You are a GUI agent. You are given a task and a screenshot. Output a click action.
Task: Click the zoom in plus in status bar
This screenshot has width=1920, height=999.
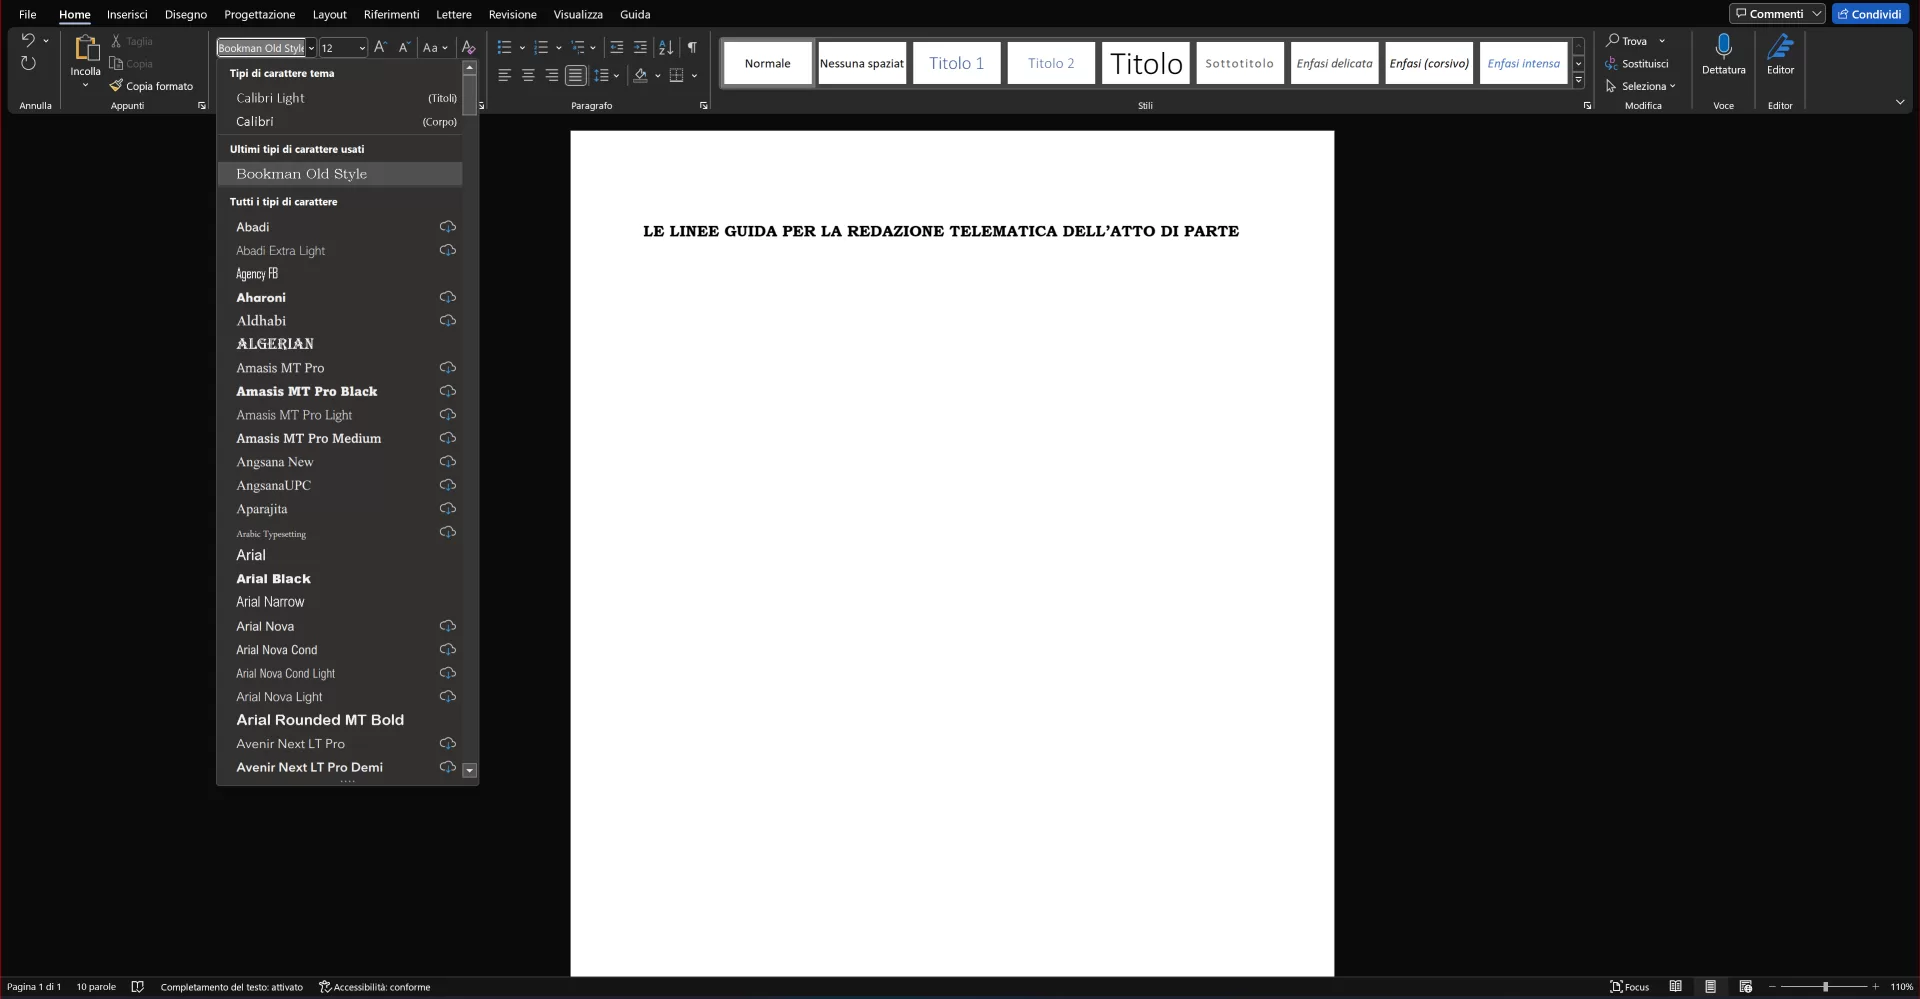(1876, 987)
